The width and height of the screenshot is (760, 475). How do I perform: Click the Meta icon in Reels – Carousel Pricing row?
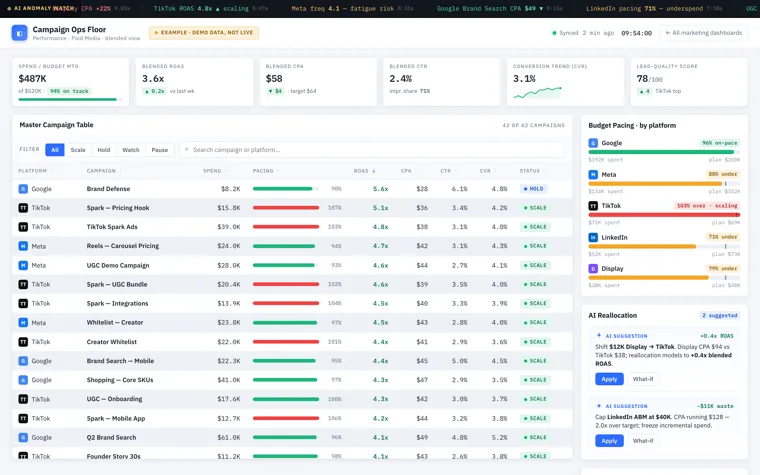click(23, 246)
